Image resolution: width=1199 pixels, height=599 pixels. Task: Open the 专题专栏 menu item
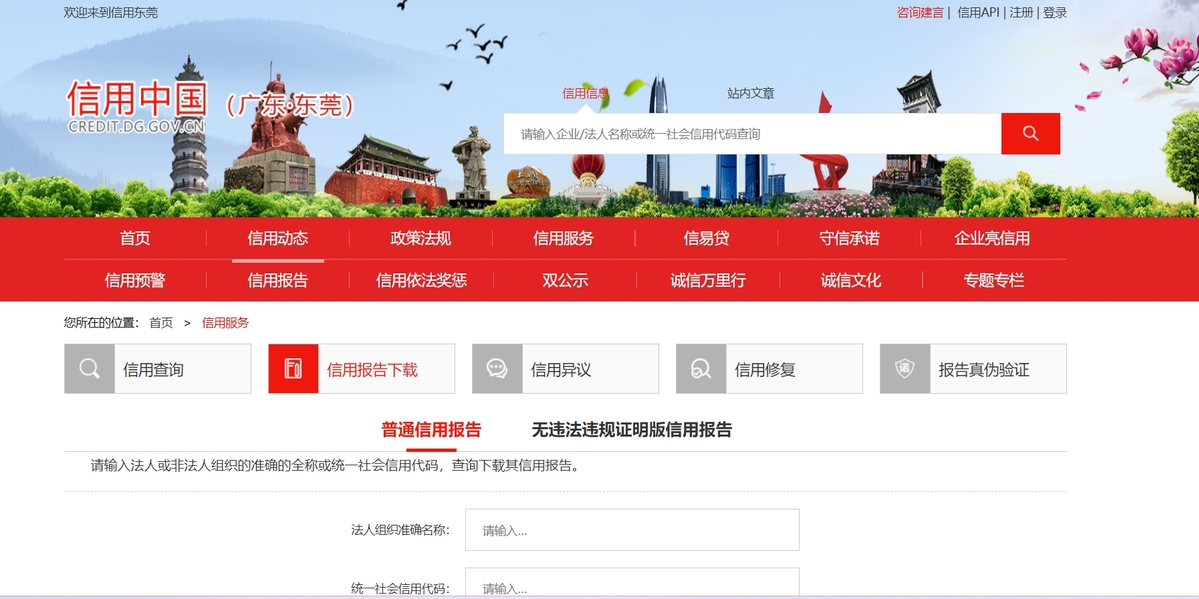pyautogui.click(x=993, y=280)
